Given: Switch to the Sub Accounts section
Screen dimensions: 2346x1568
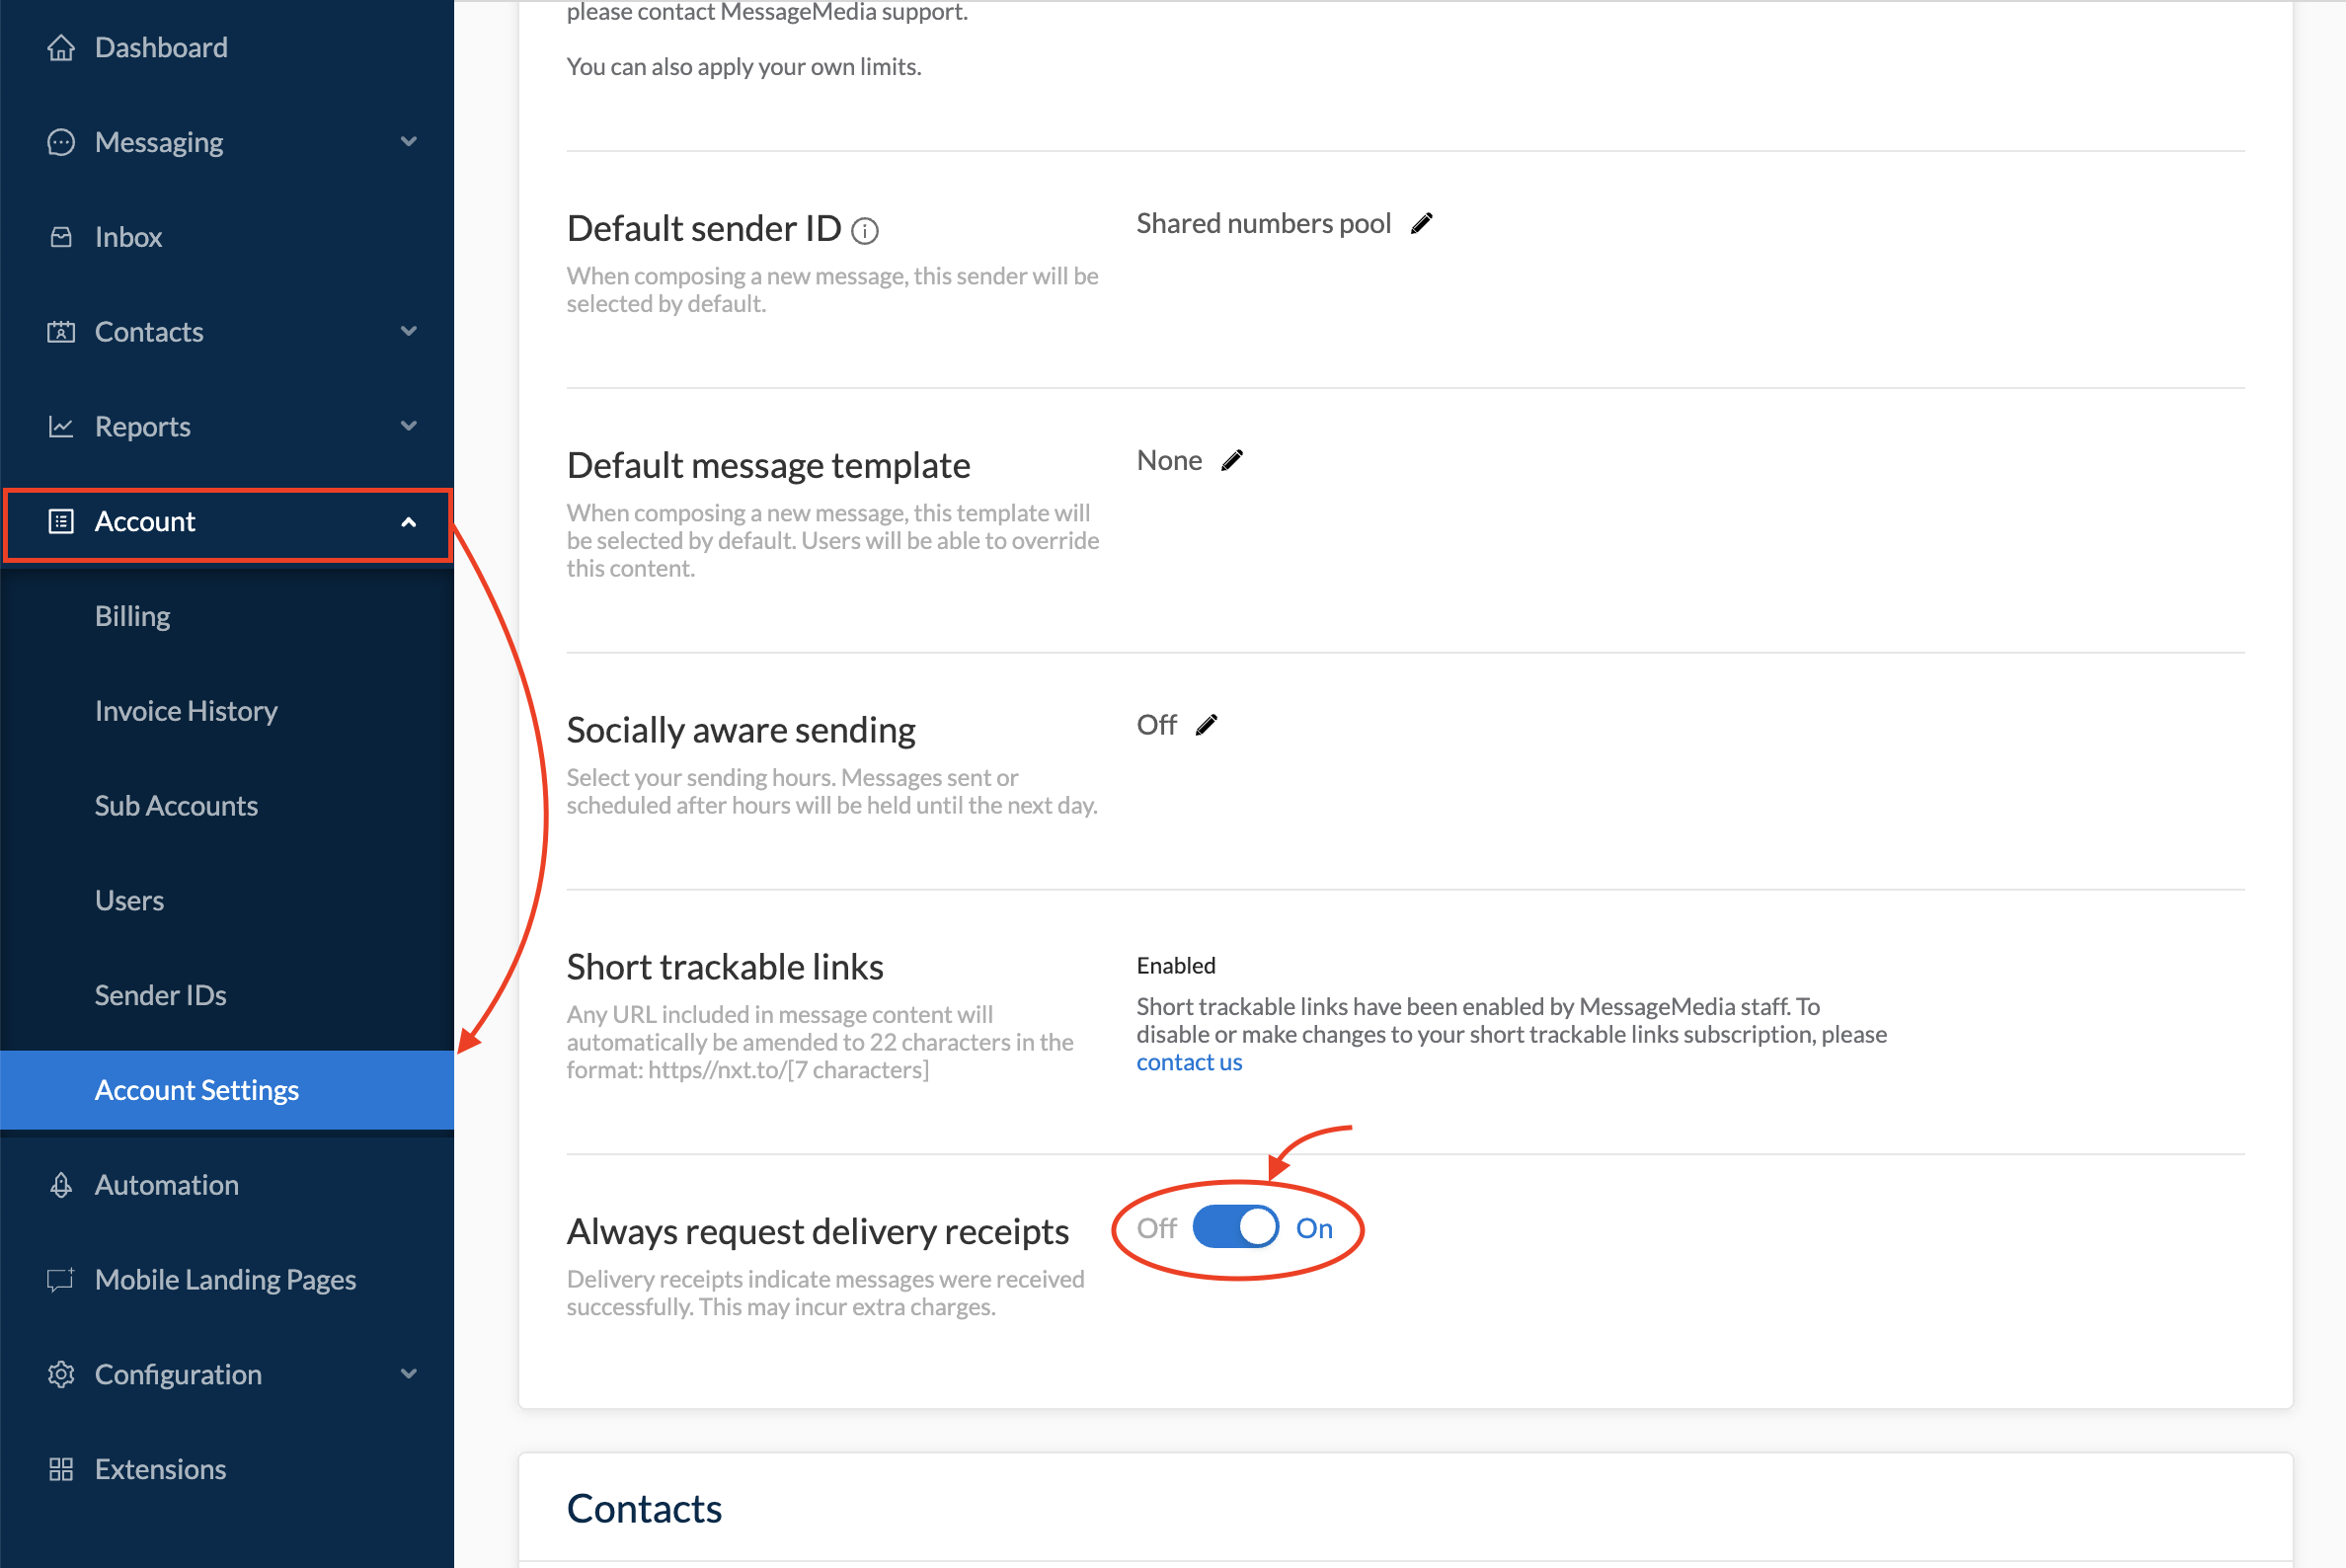Looking at the screenshot, I should click(176, 805).
